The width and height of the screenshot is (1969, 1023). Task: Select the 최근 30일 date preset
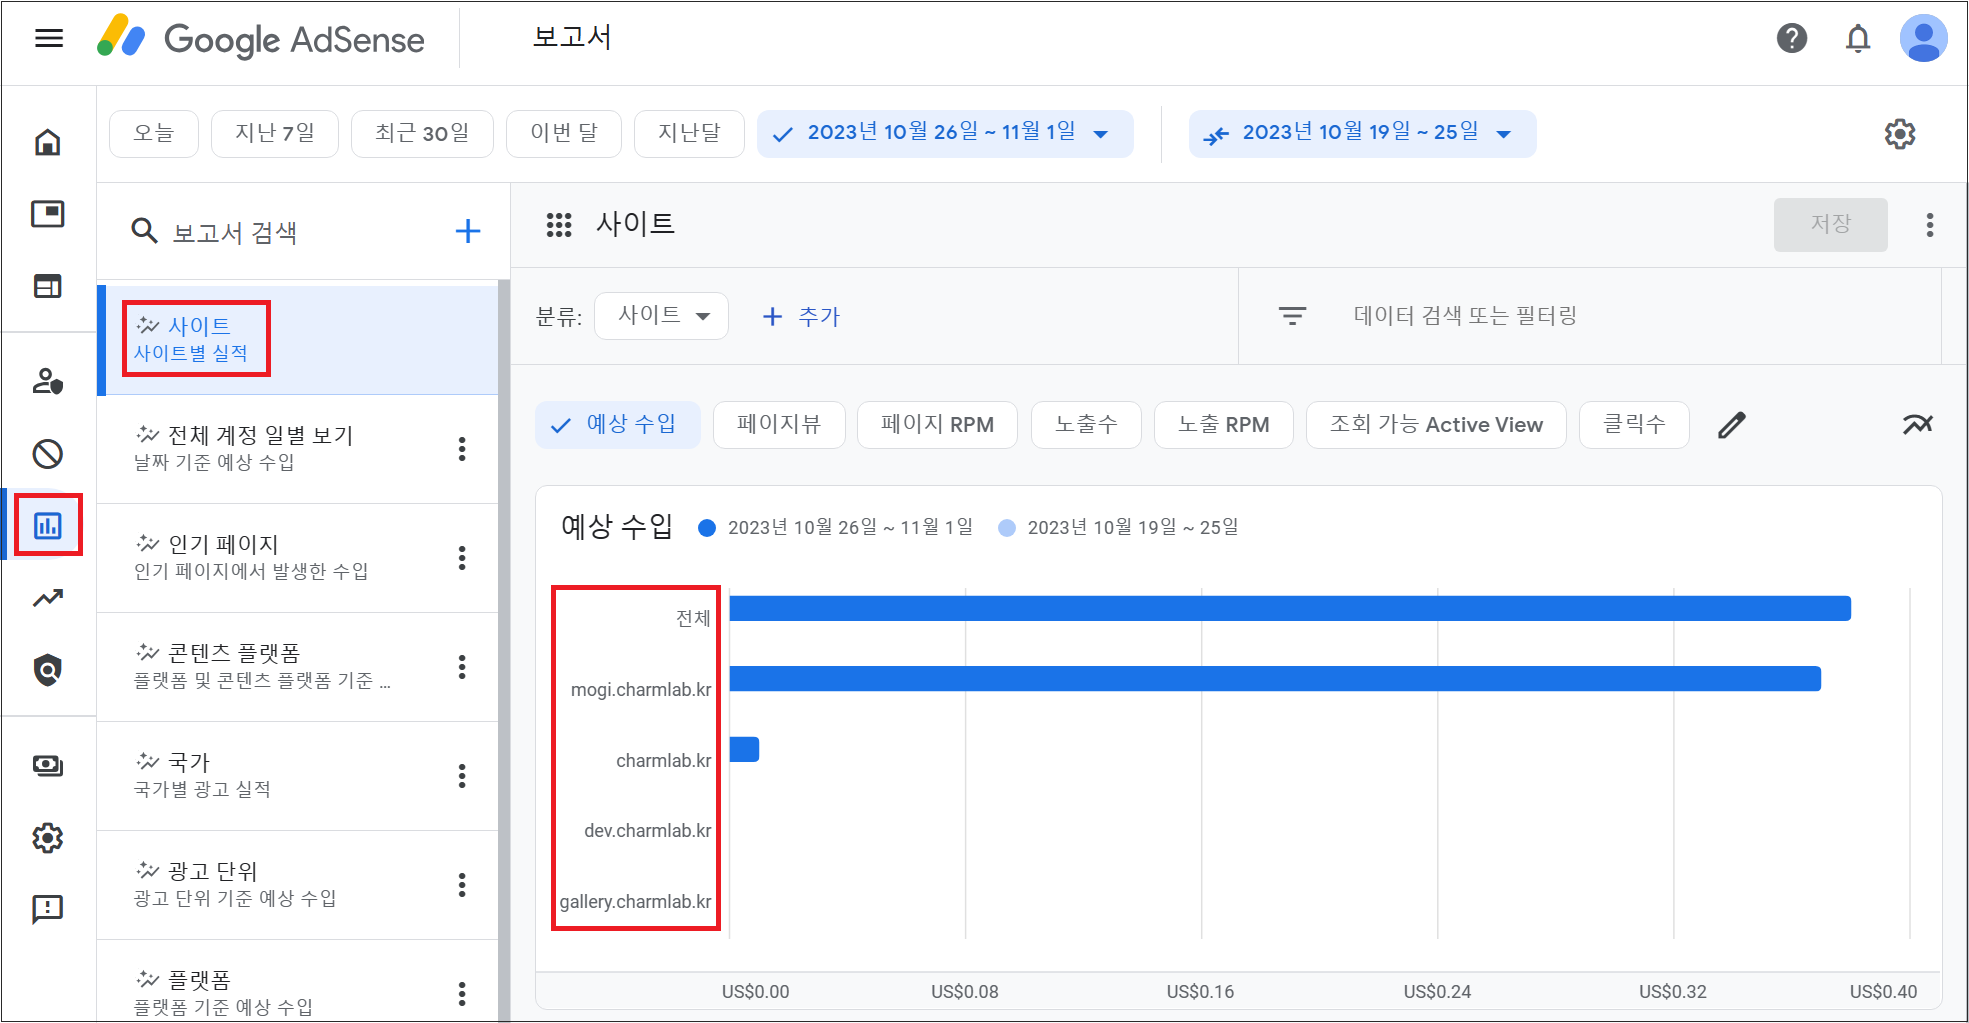click(x=422, y=134)
